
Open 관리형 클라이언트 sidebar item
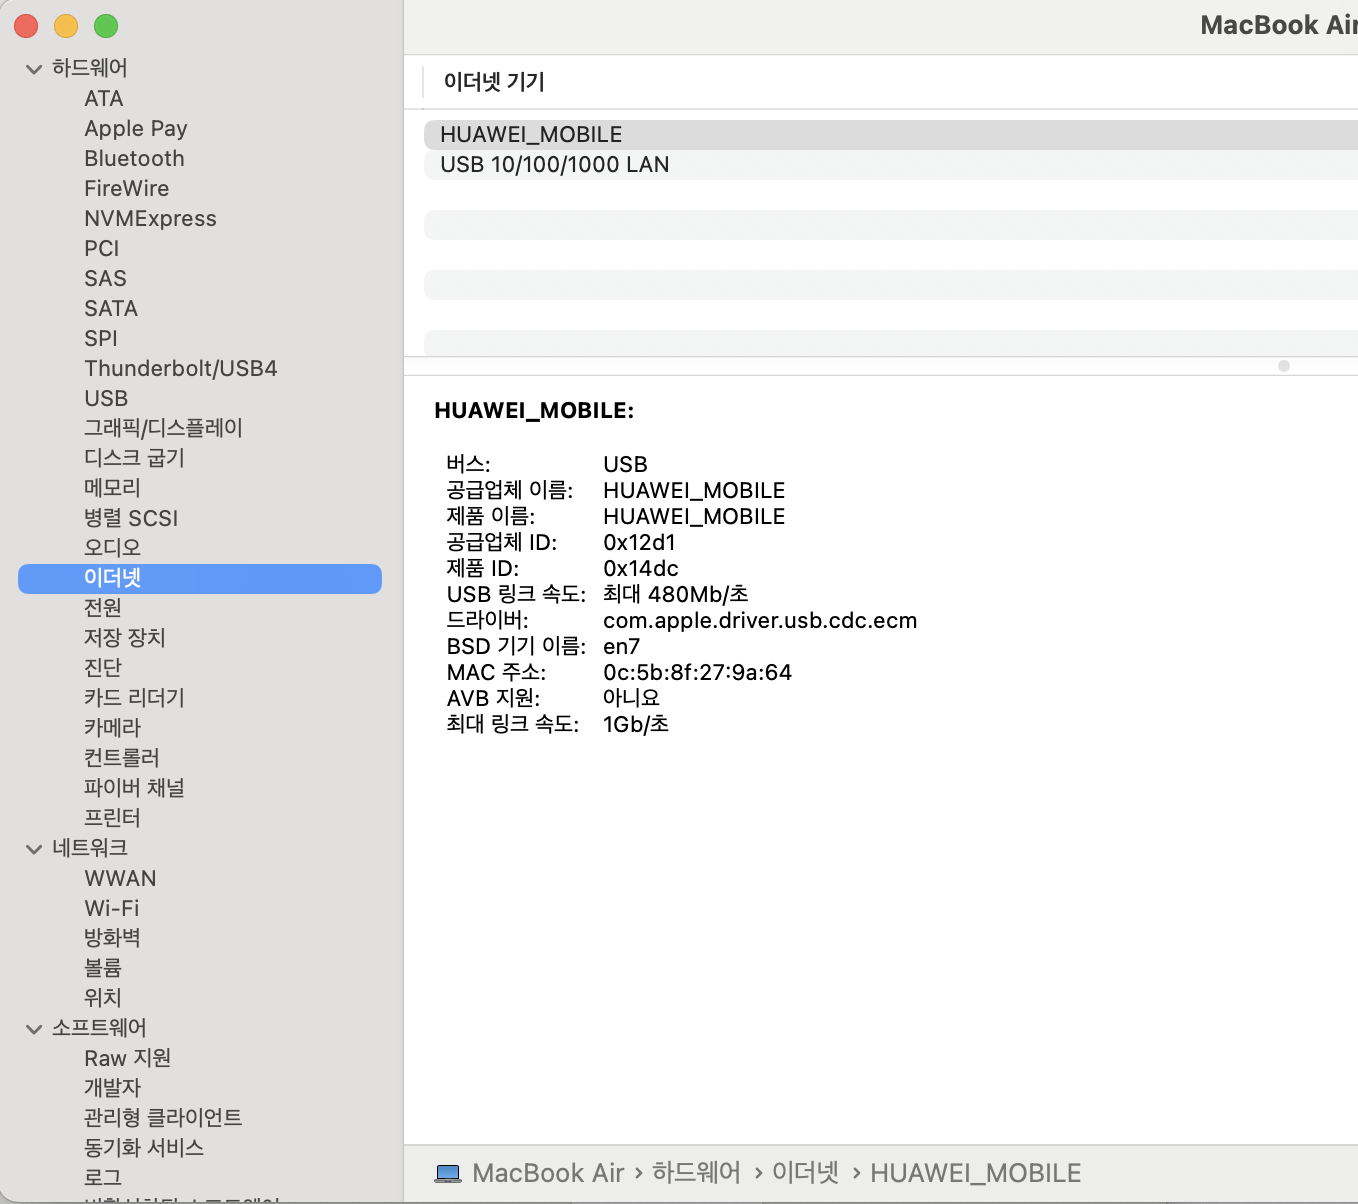pyautogui.click(x=163, y=1118)
